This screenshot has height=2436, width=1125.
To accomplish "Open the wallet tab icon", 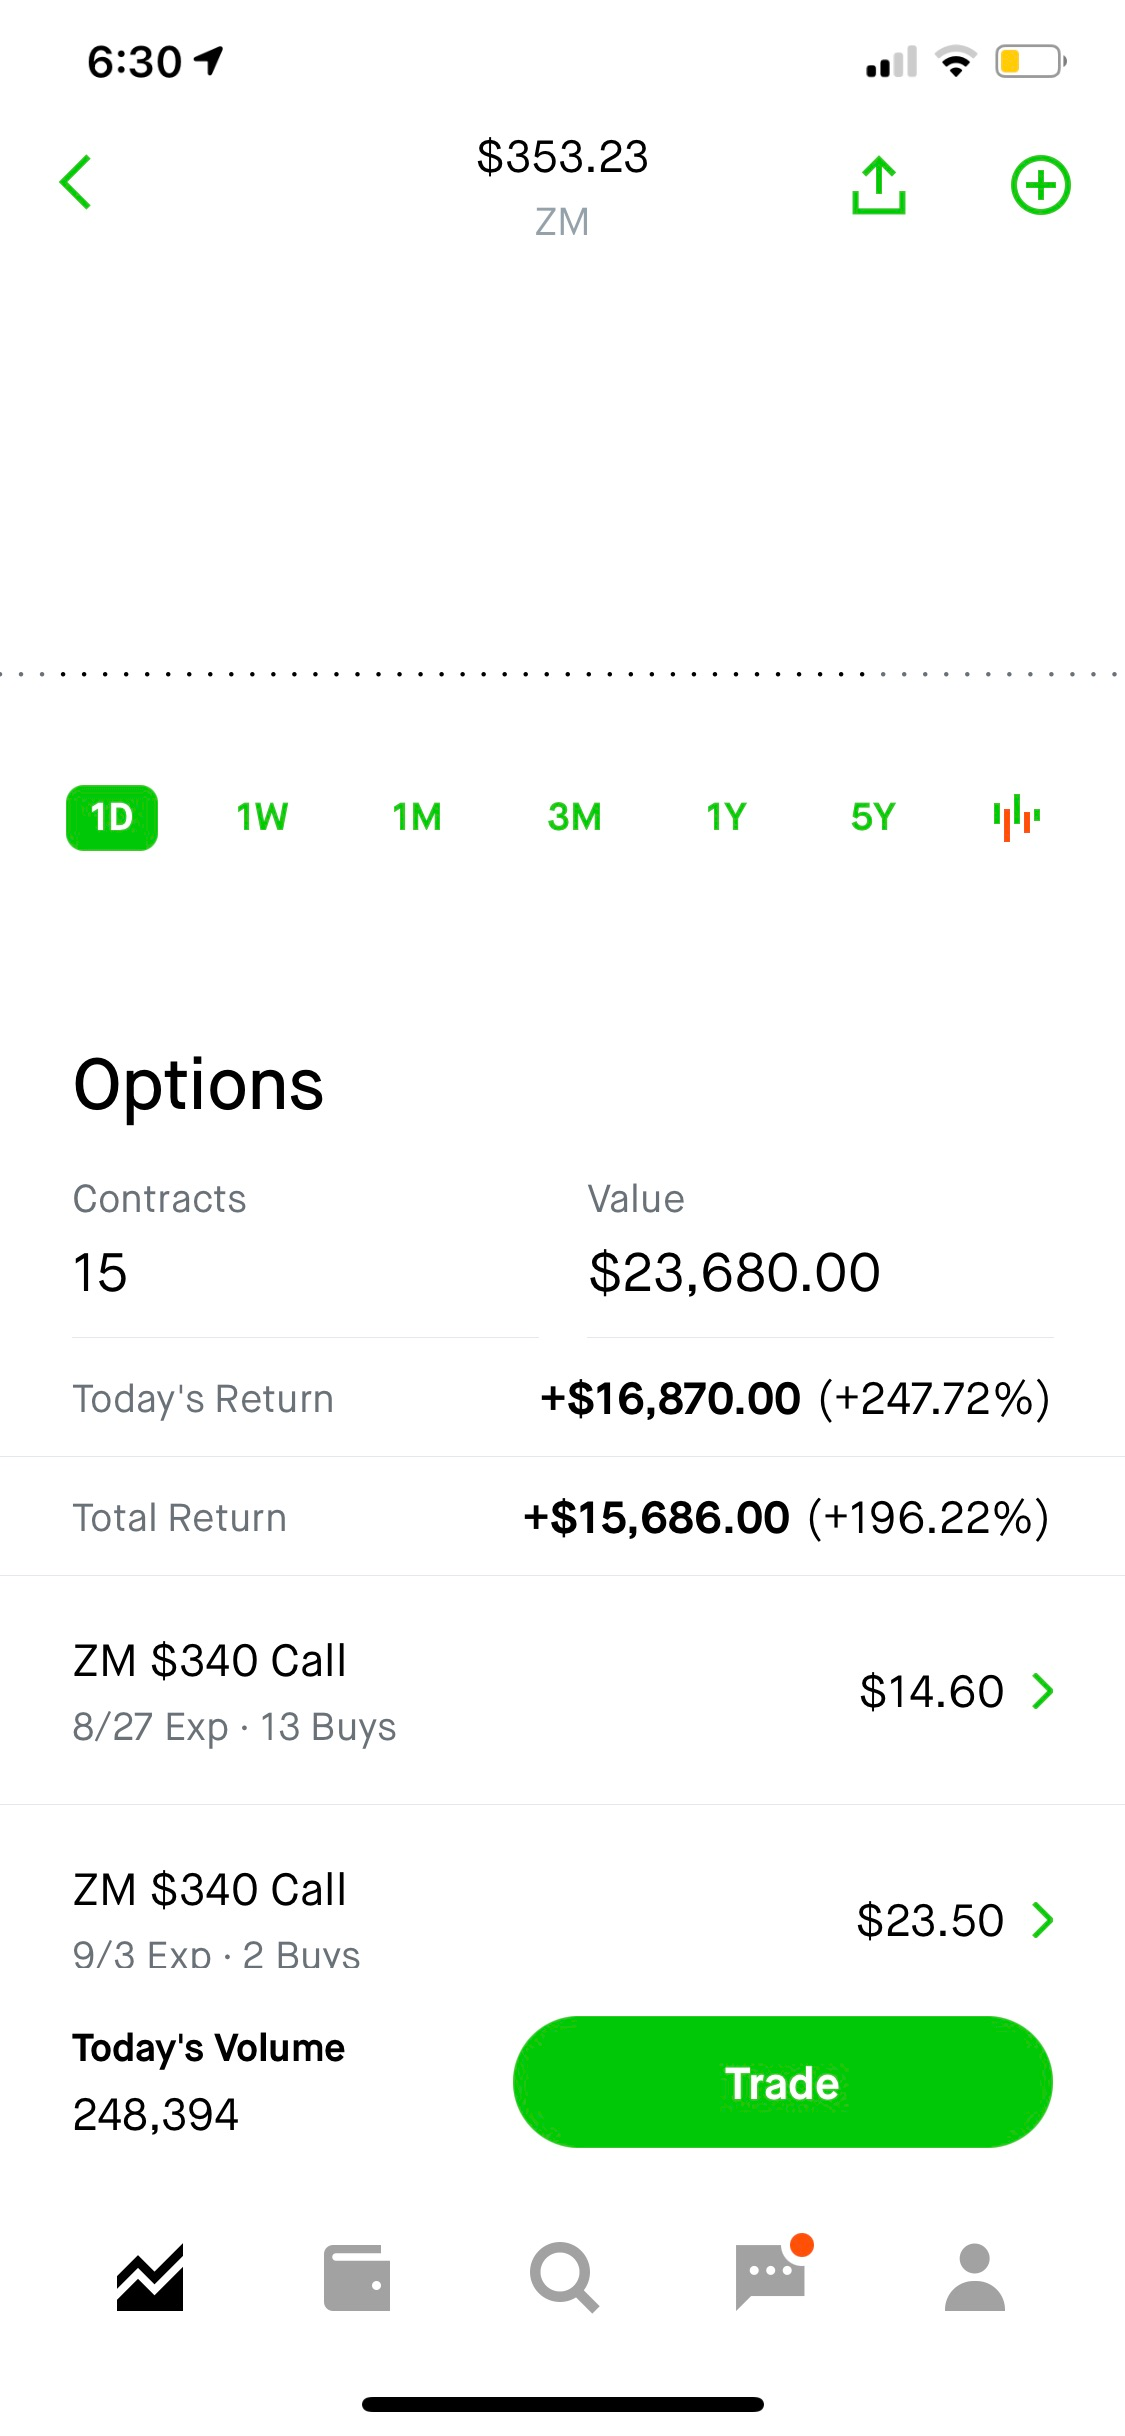I will 357,2278.
